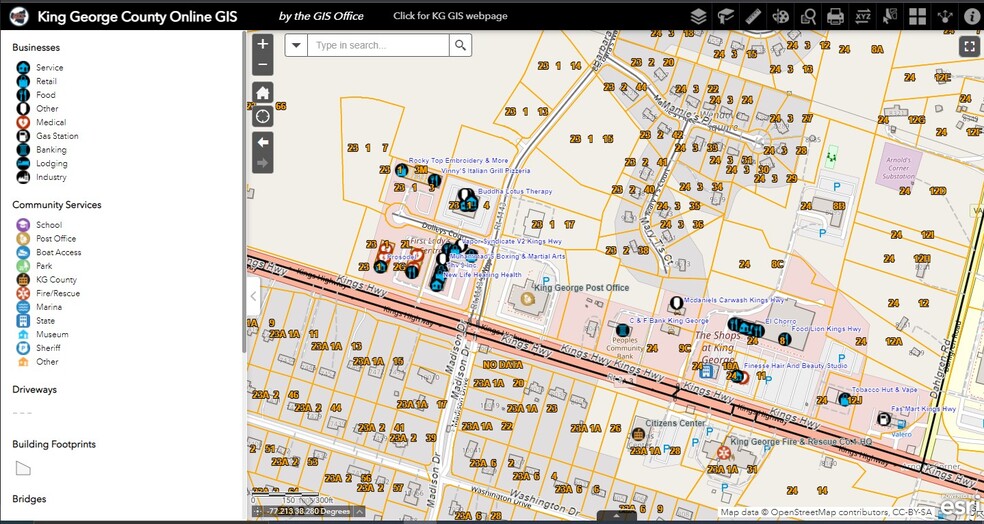Toggle full screen map view
984x524 pixels.
(970, 46)
